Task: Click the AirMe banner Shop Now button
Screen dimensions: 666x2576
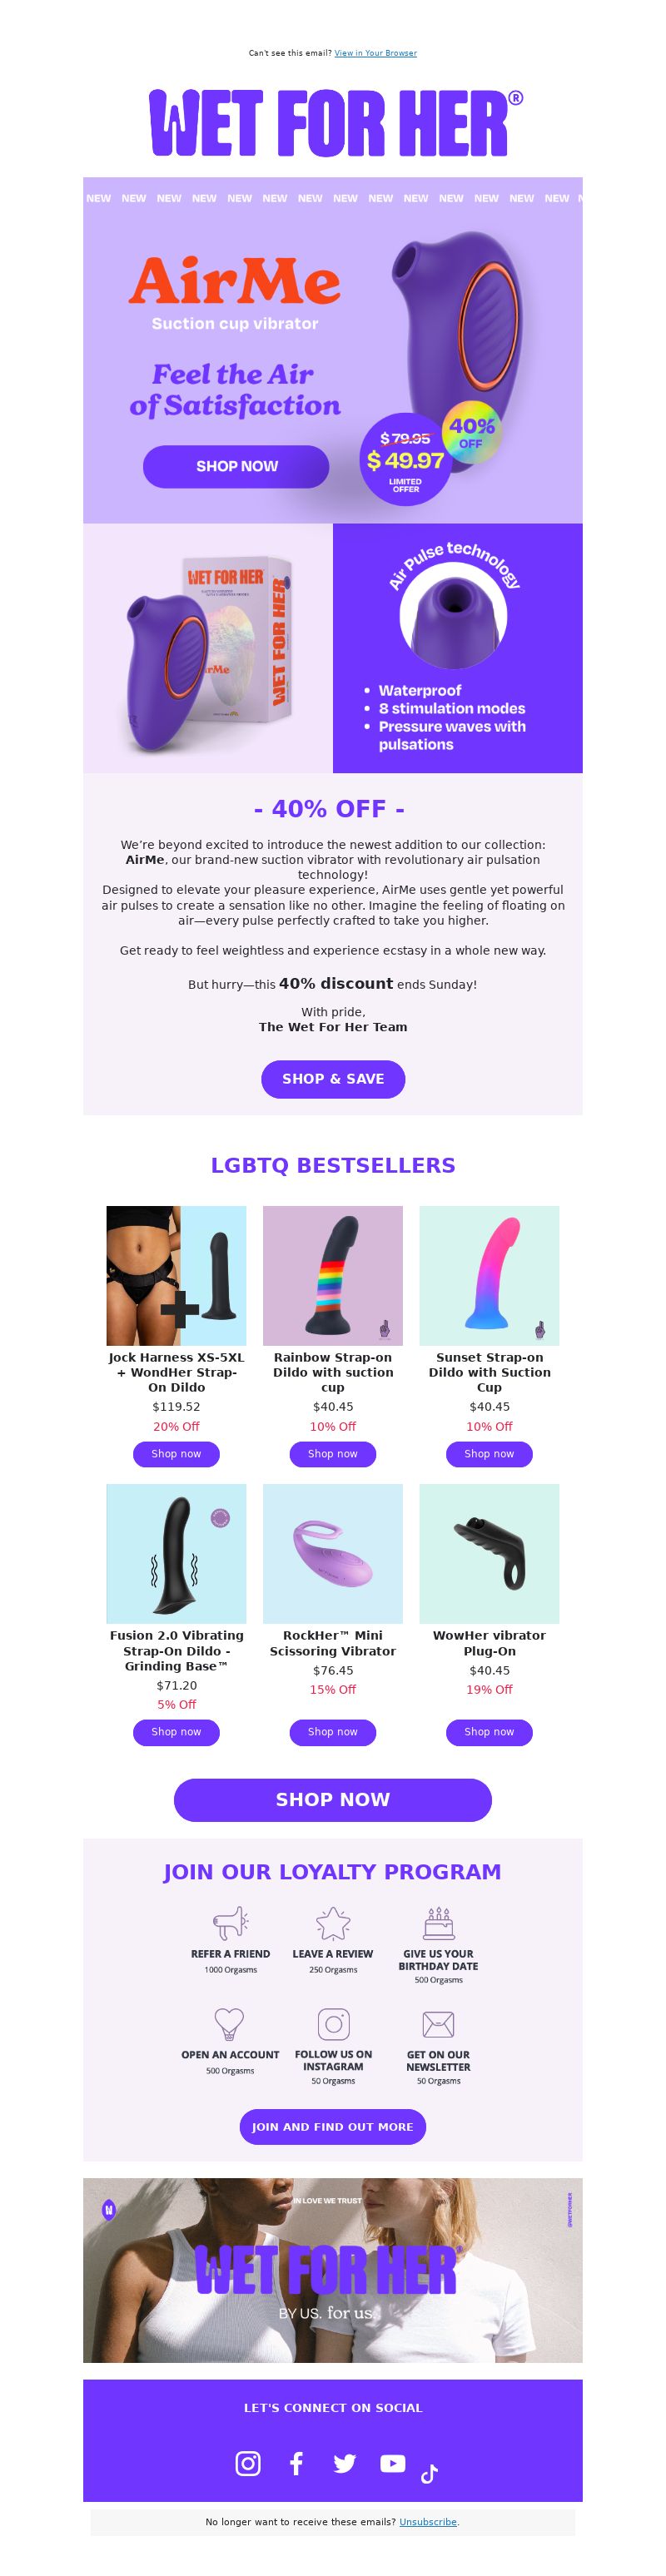Action: tap(236, 466)
